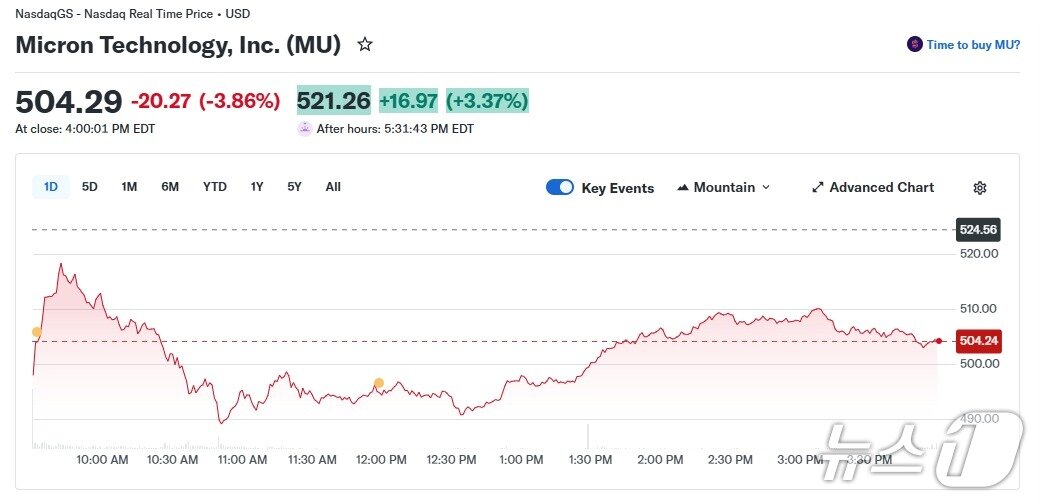Screen dimensions: 1039x503
Task: Click the after-hours moon icon
Action: coord(304,128)
